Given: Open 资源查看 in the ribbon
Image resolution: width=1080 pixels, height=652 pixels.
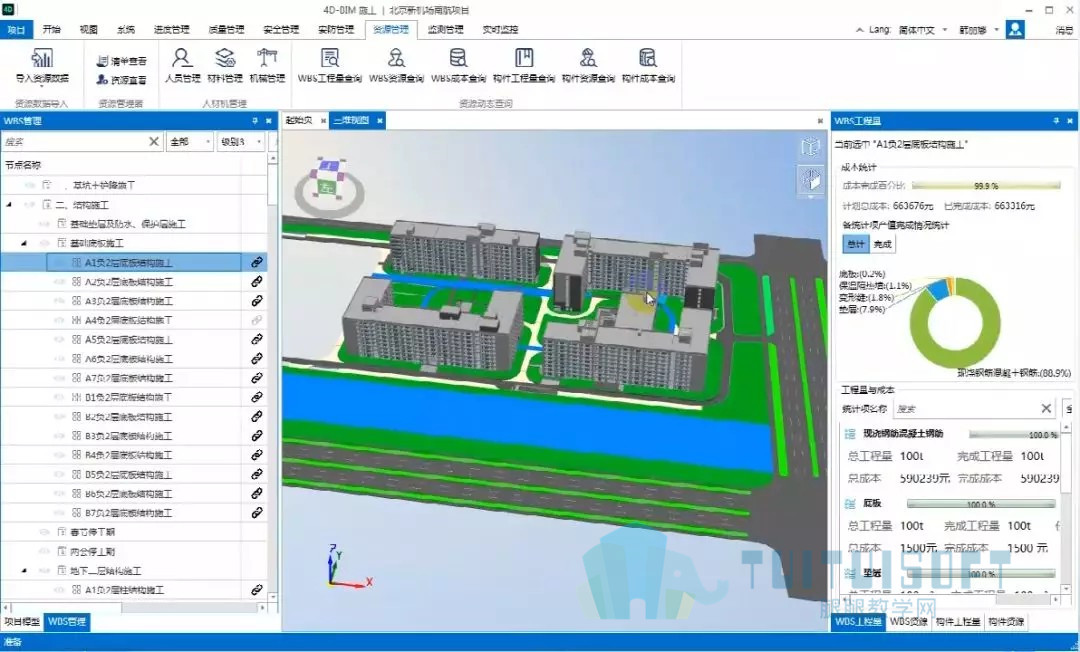Looking at the screenshot, I should pyautogui.click(x=122, y=80).
